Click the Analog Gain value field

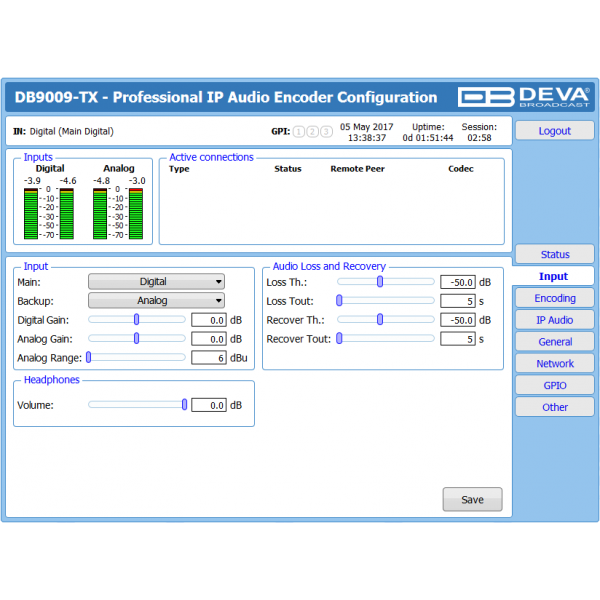[x=209, y=339]
